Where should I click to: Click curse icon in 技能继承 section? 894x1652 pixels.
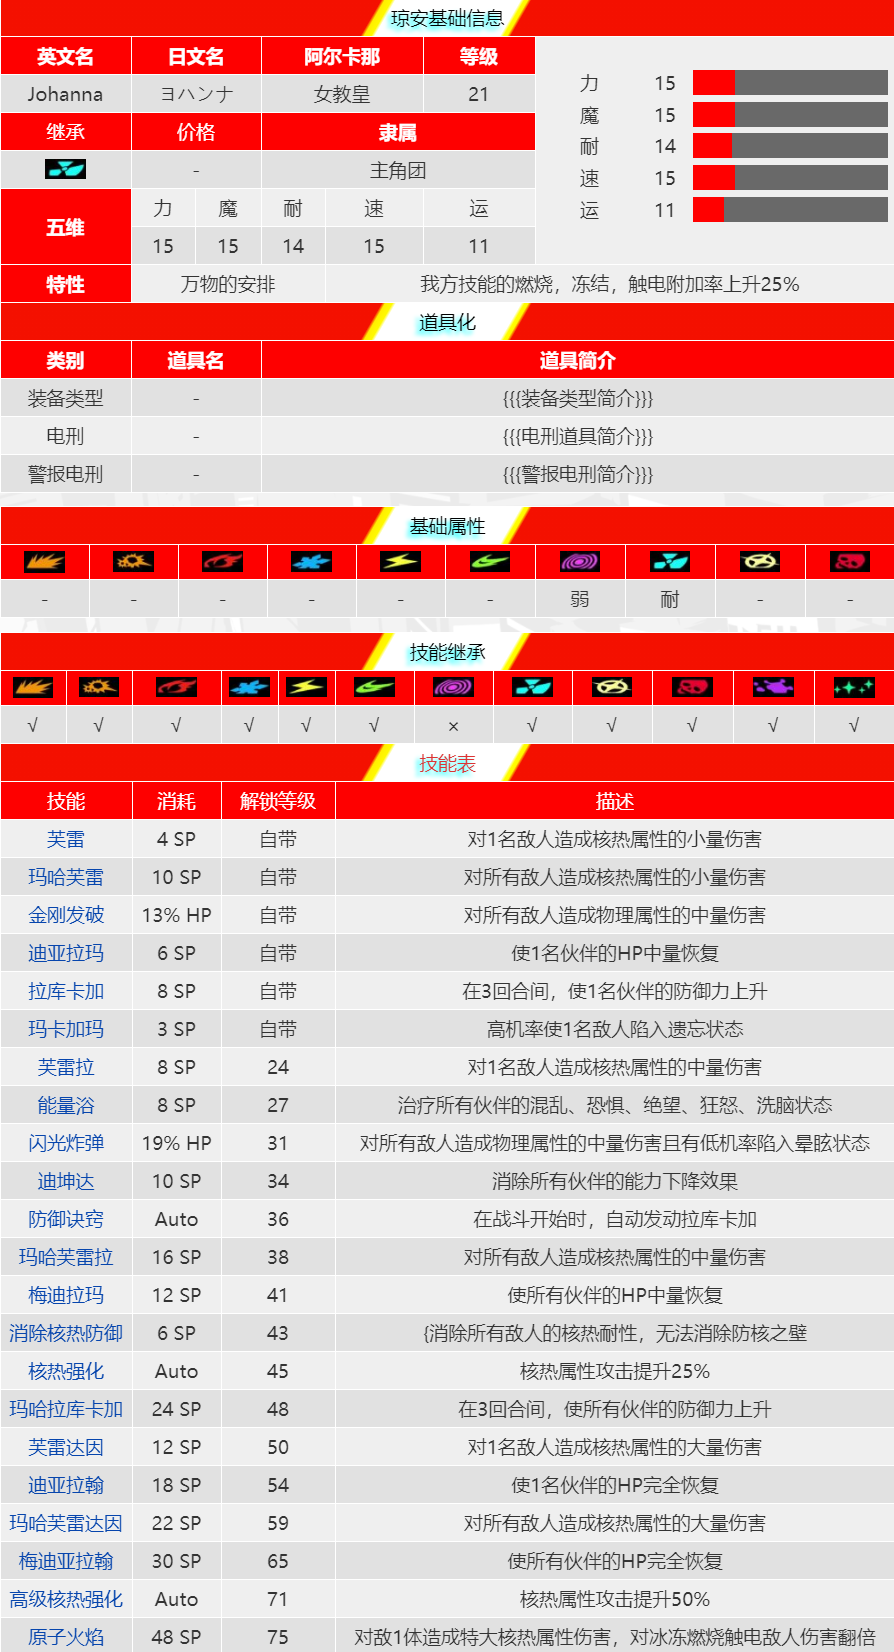(x=692, y=687)
